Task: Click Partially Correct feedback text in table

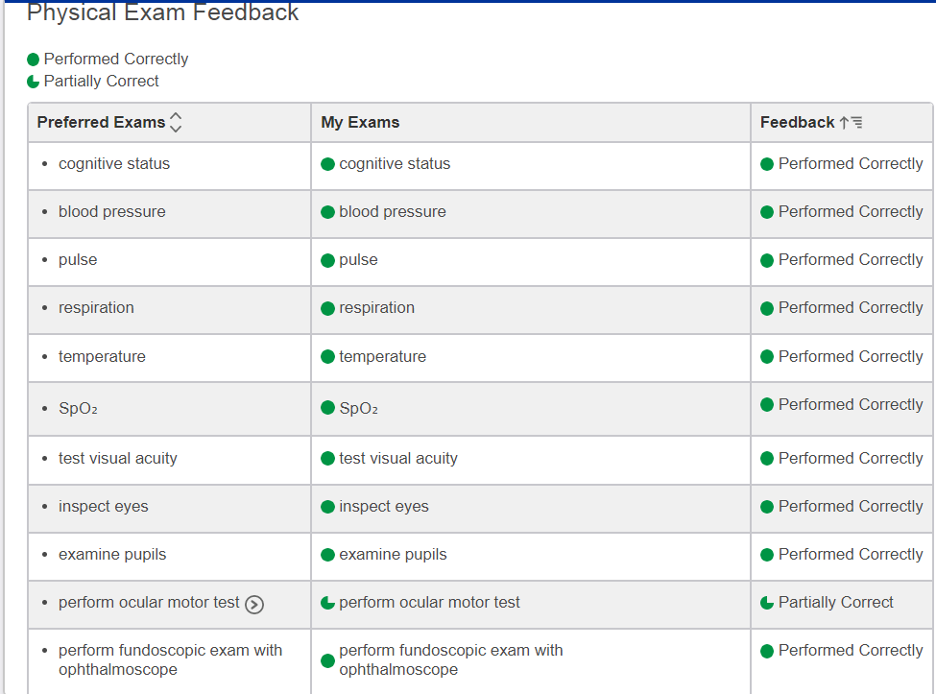Action: [x=836, y=602]
